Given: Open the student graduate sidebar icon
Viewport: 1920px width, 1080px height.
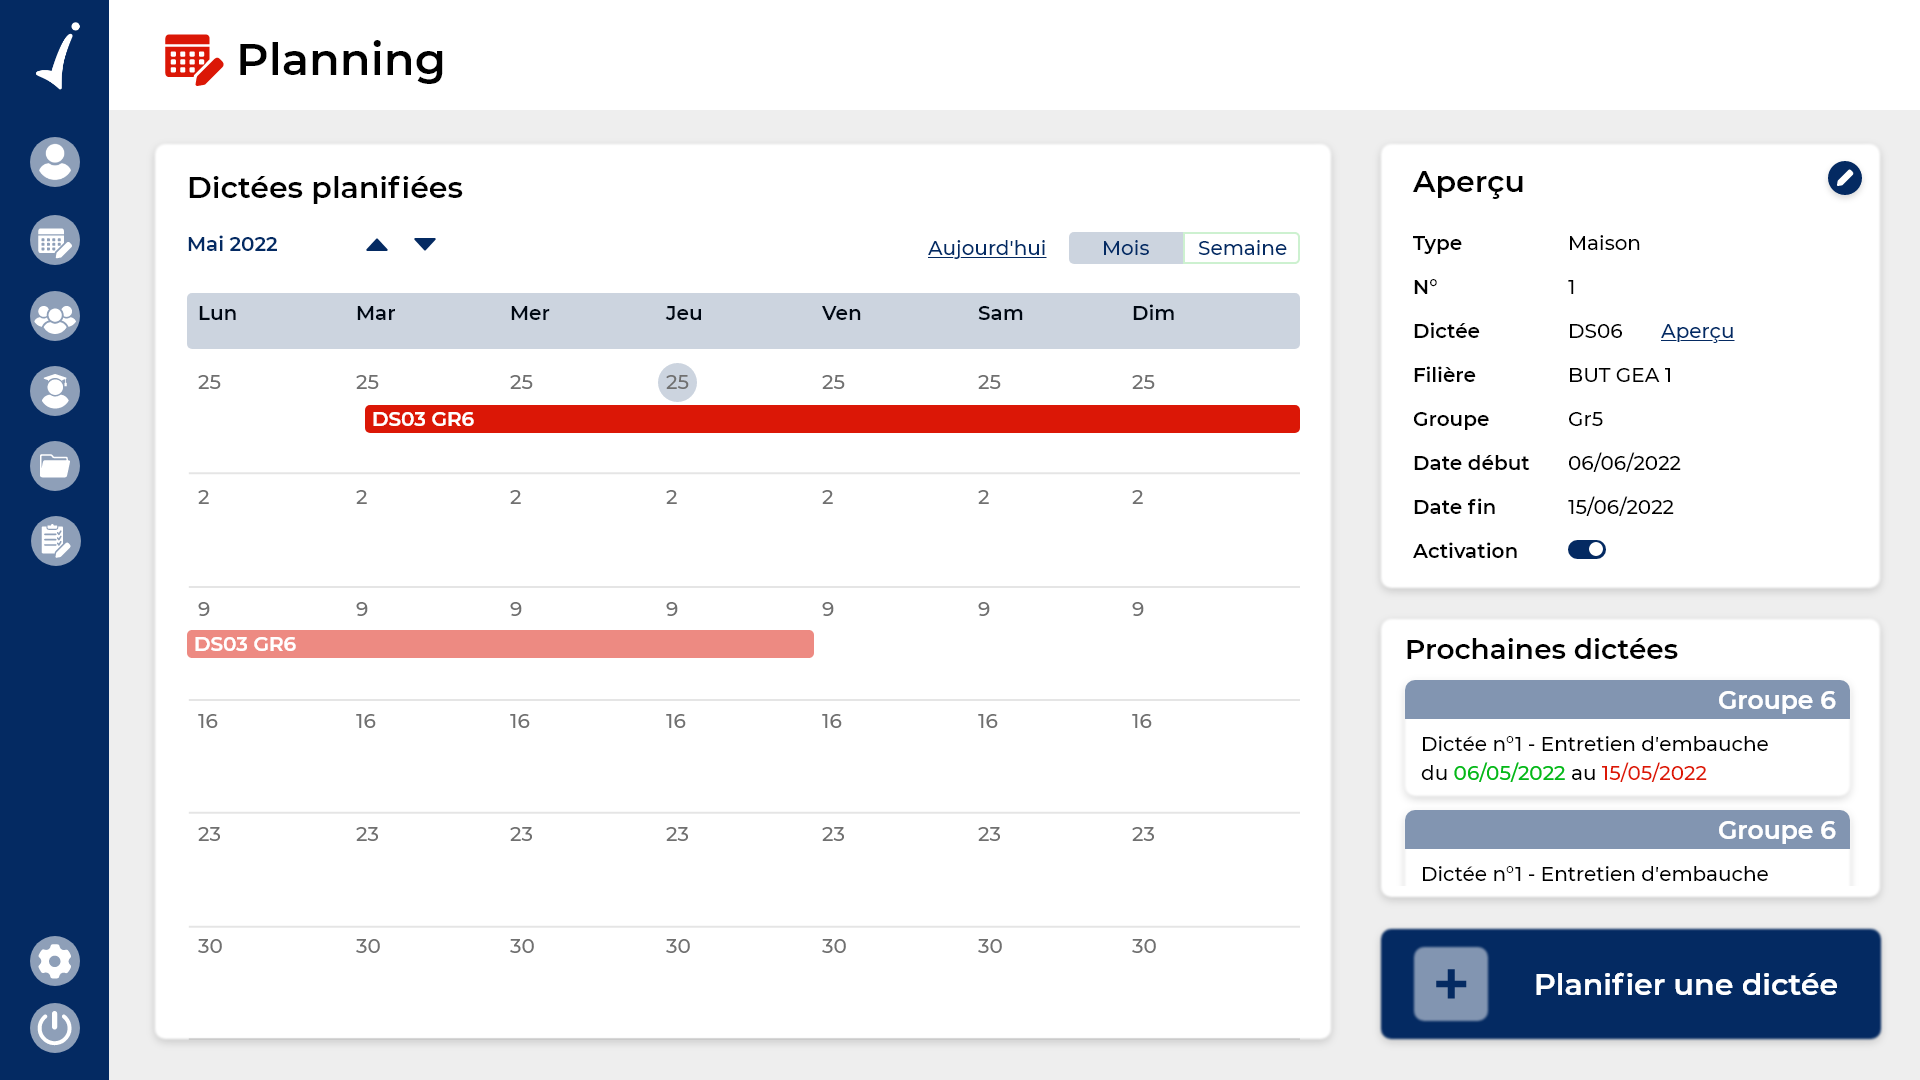Looking at the screenshot, I should (55, 391).
